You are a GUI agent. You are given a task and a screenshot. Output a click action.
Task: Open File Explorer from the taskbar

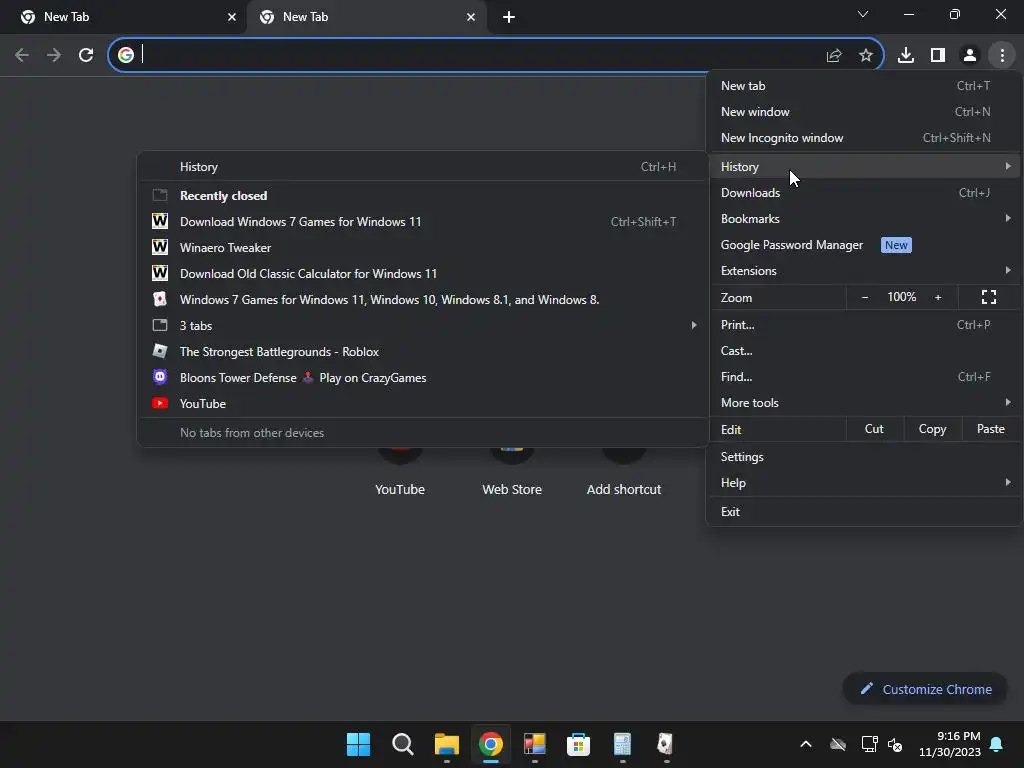tap(447, 744)
